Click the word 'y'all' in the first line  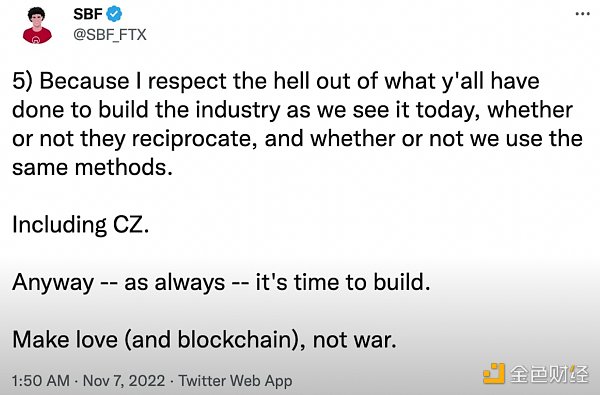(x=463, y=82)
